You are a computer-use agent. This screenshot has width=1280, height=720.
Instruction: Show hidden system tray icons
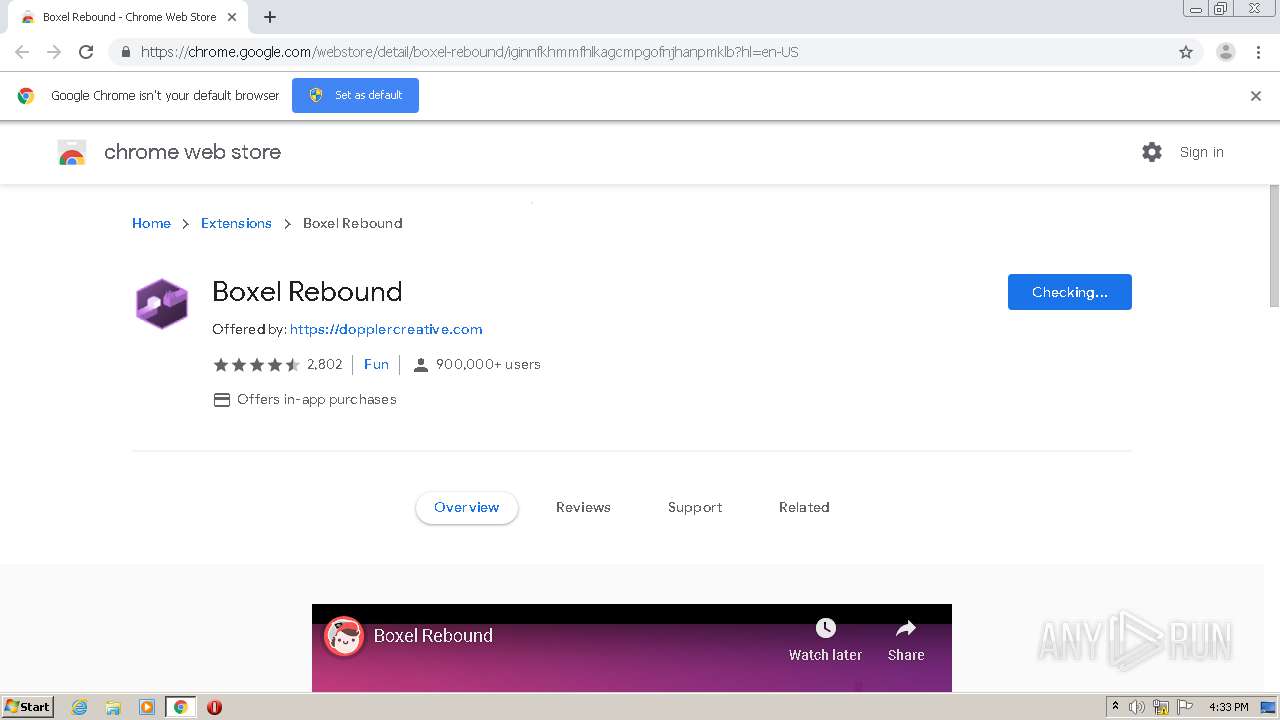click(1115, 707)
